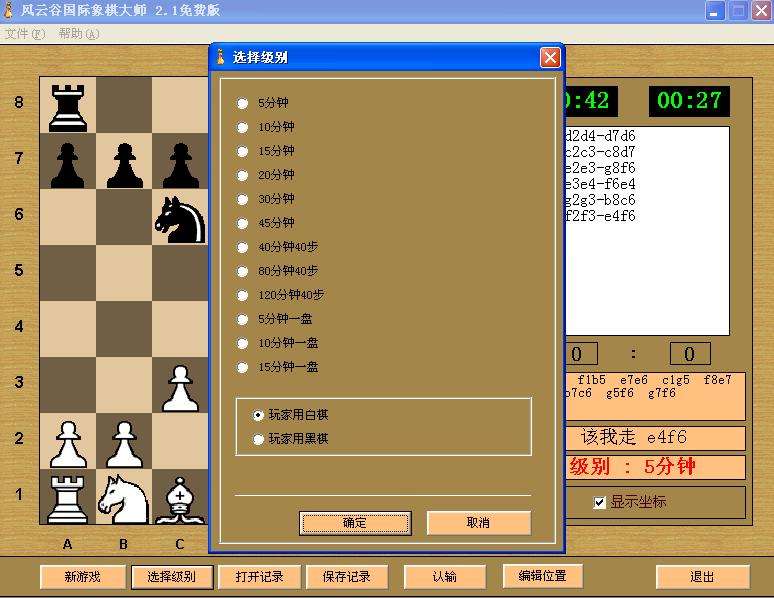This screenshot has height=598, width=774.
Task: Open the 文件 menu
Action: click(x=25, y=34)
